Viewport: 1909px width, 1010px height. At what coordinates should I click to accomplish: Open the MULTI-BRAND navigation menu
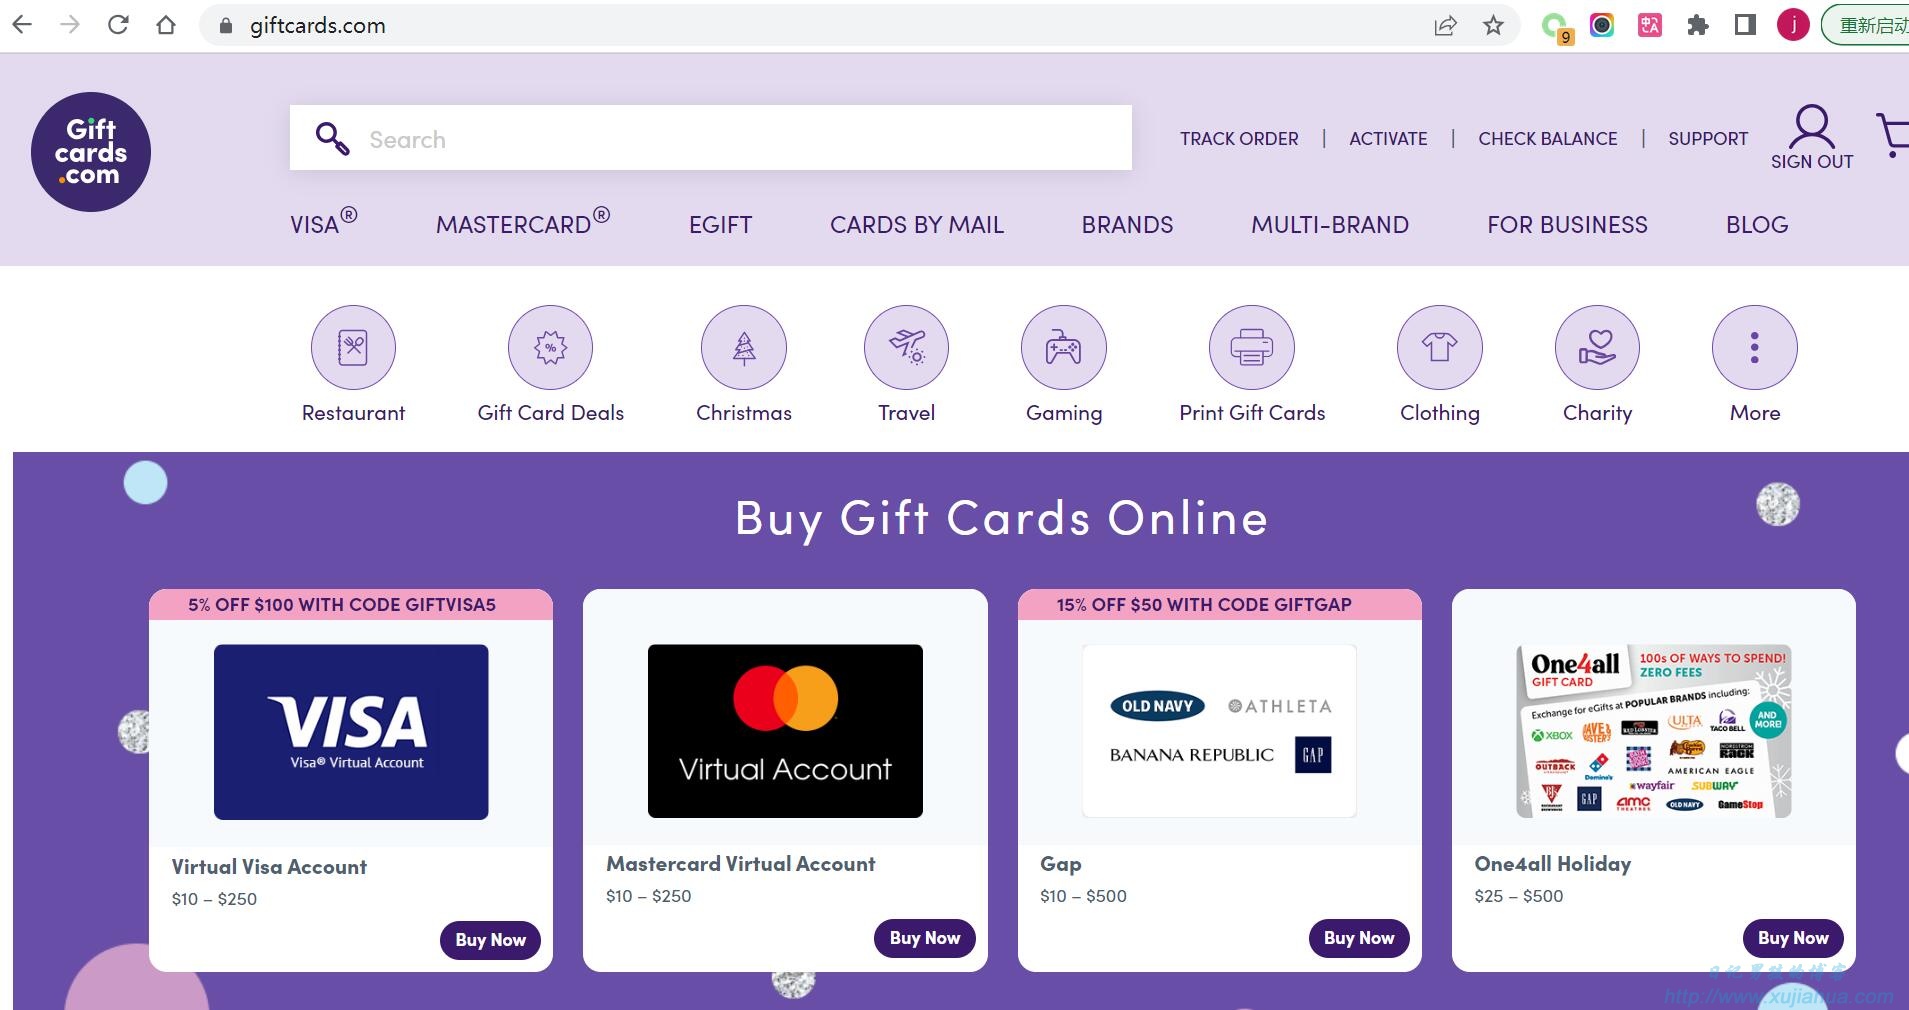(1330, 225)
